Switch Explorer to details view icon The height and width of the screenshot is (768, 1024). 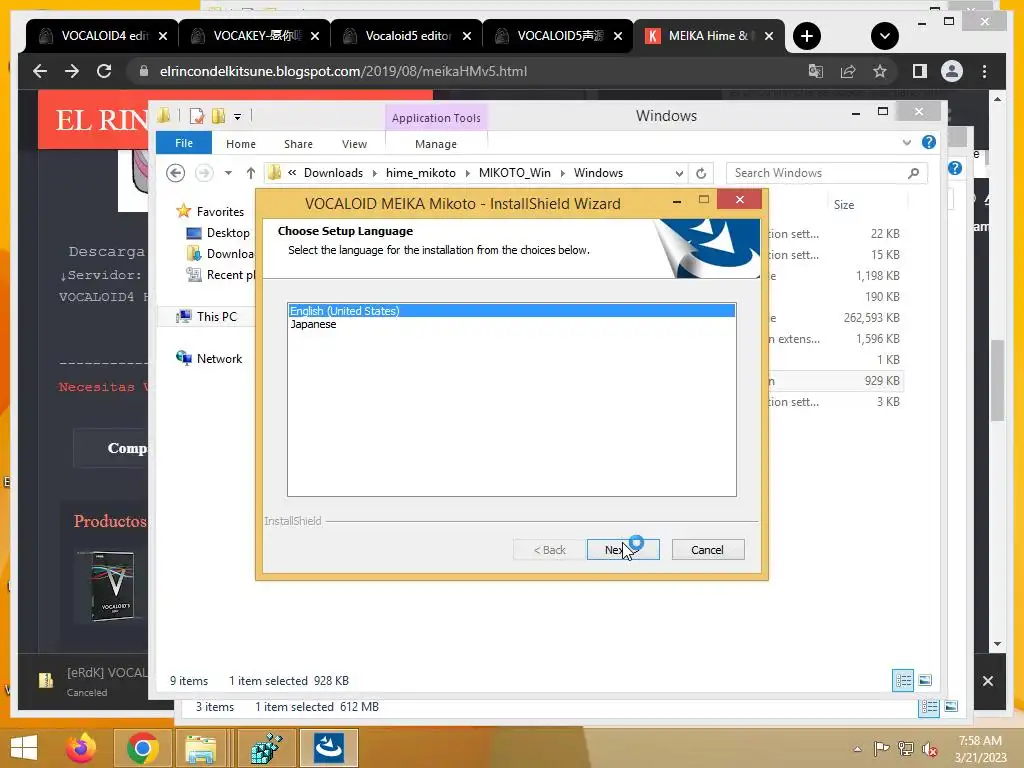[903, 680]
